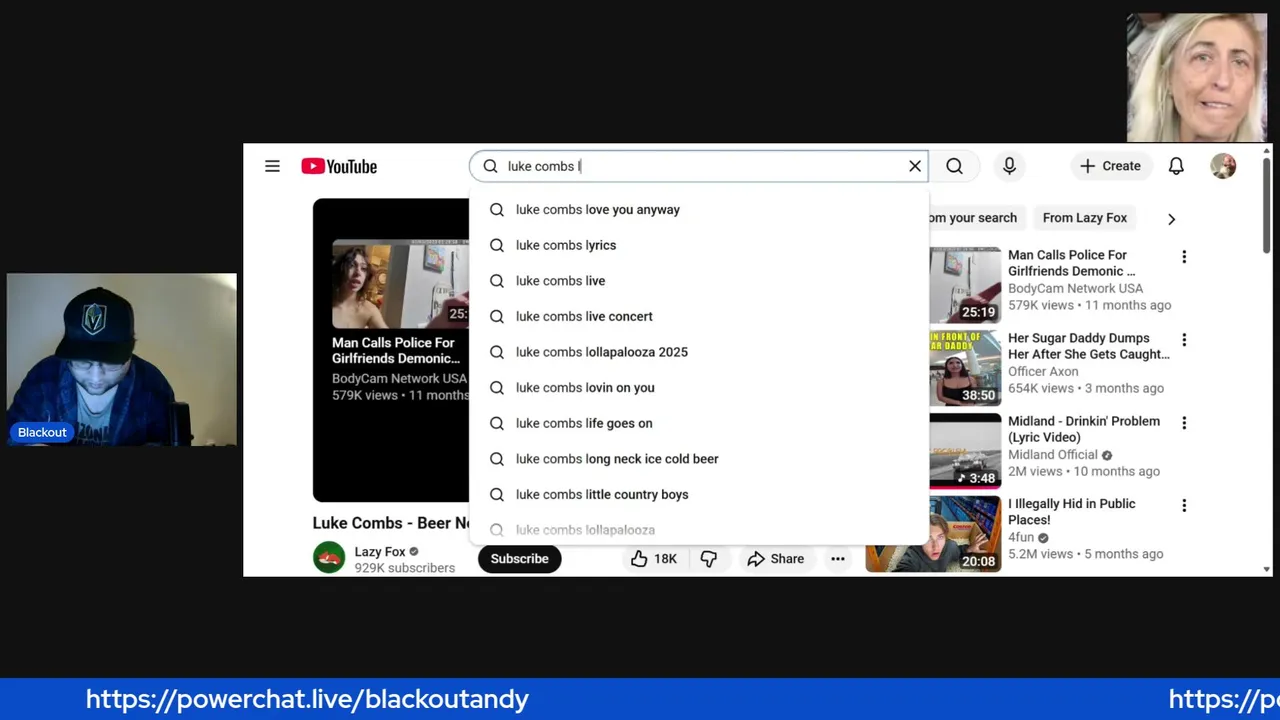This screenshot has width=1280, height=720.
Task: Open more actions three-dot button under video
Action: point(838,559)
